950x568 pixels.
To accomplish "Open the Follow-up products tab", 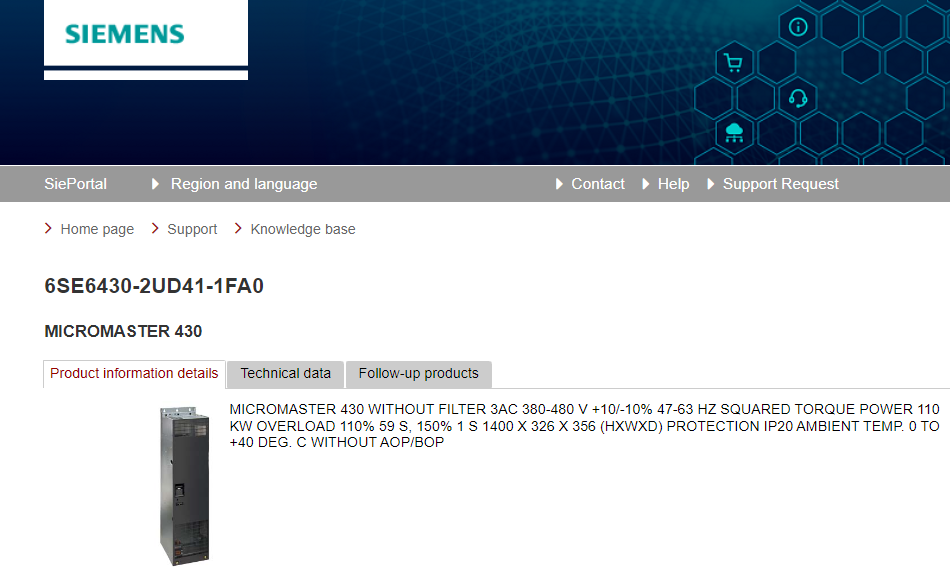I will (x=418, y=374).
